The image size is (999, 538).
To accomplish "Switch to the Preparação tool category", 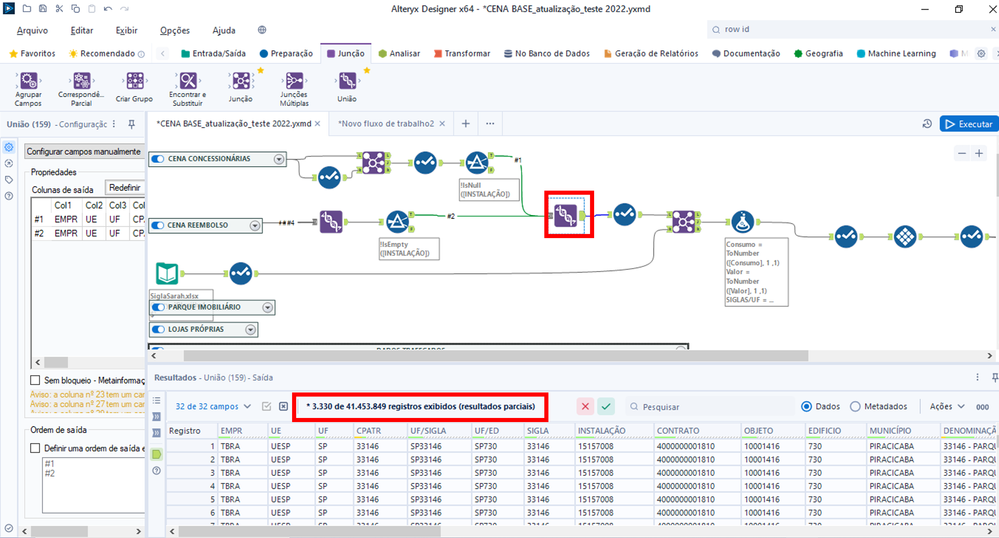I will click(286, 54).
